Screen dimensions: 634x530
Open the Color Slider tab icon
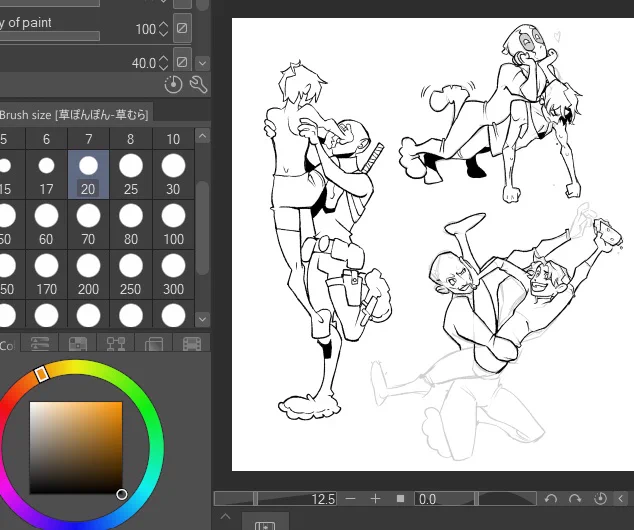pos(40,343)
